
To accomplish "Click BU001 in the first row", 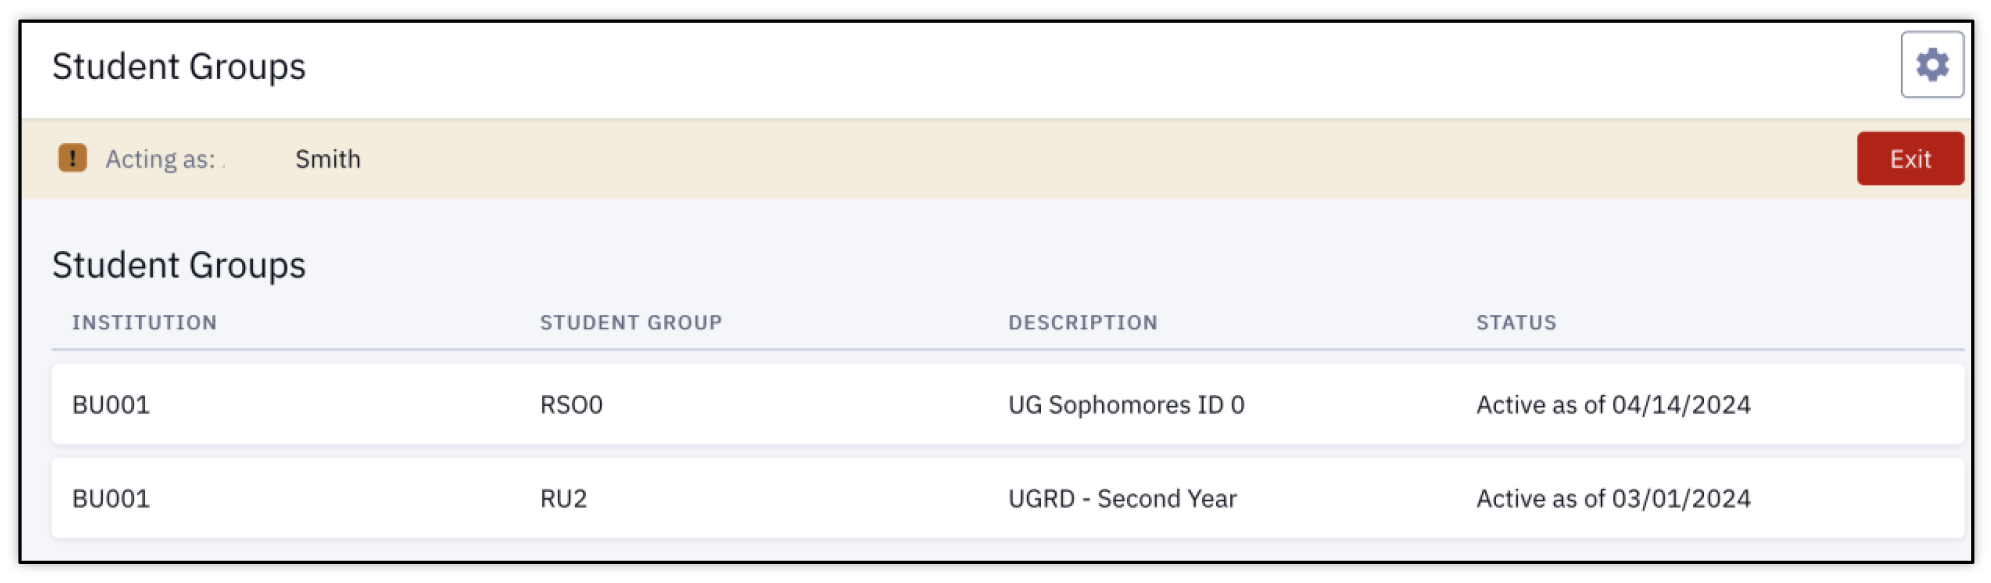I will pos(111,405).
